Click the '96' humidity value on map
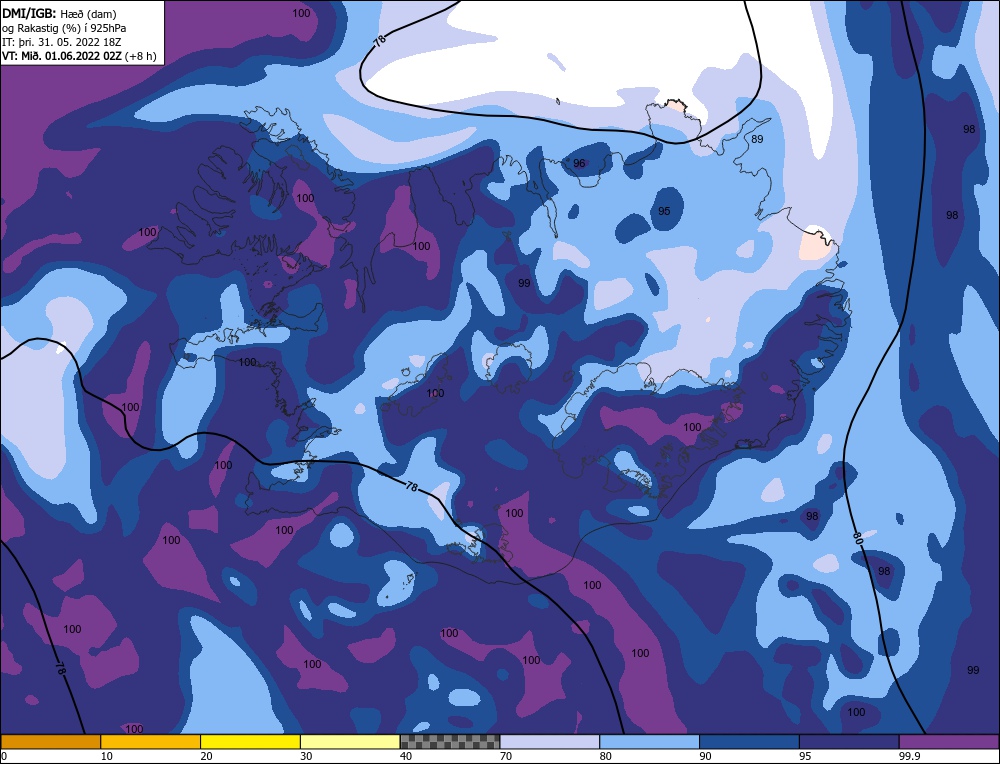Screen dimensions: 1000x764 [x=579, y=163]
